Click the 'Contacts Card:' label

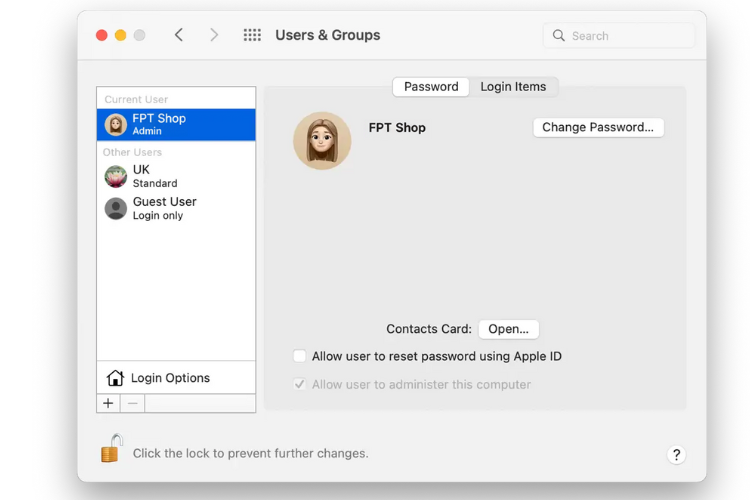pyautogui.click(x=429, y=329)
